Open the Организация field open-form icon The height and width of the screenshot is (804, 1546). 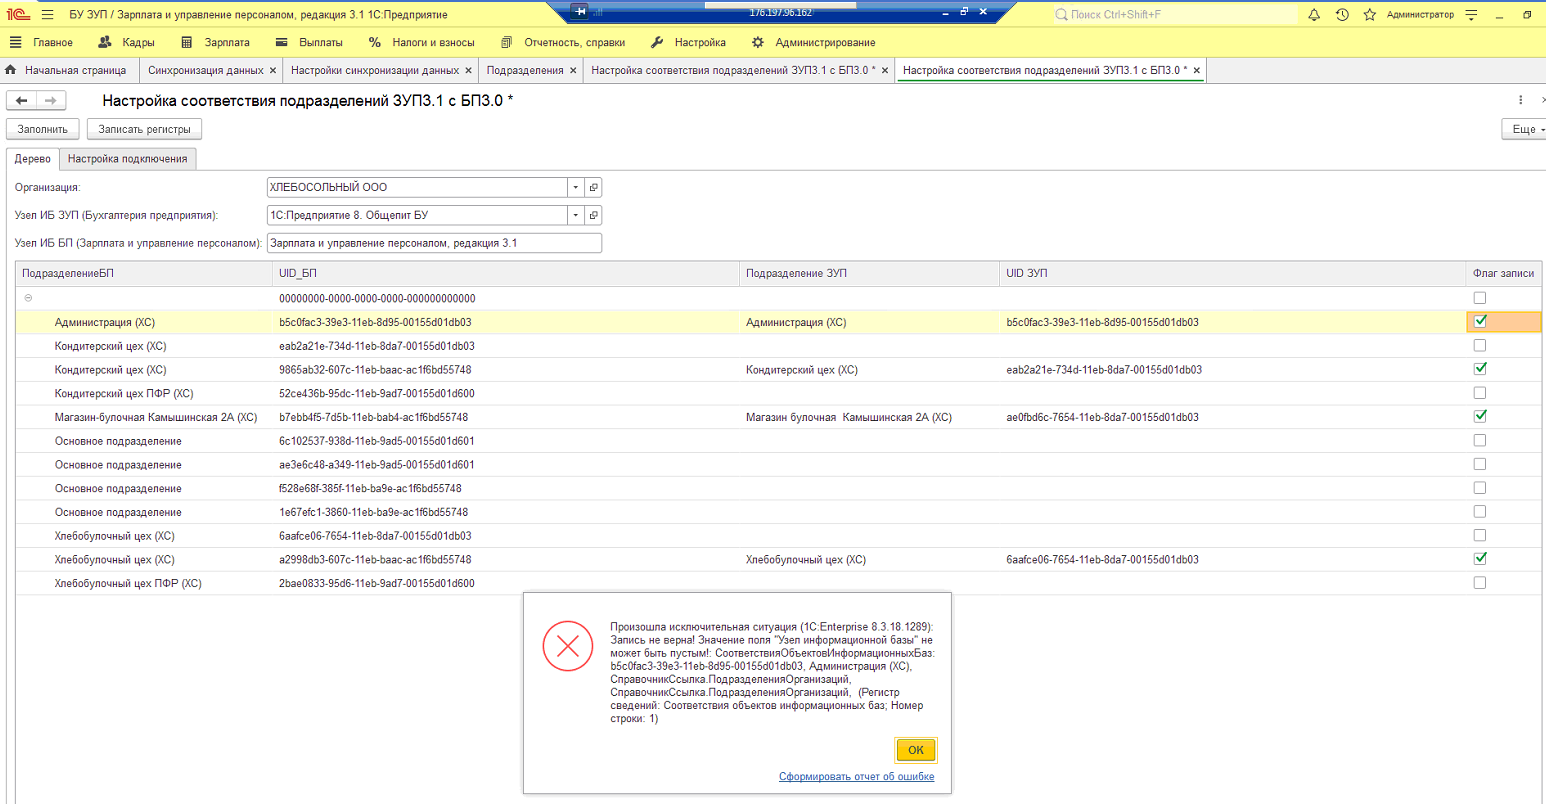tap(593, 187)
